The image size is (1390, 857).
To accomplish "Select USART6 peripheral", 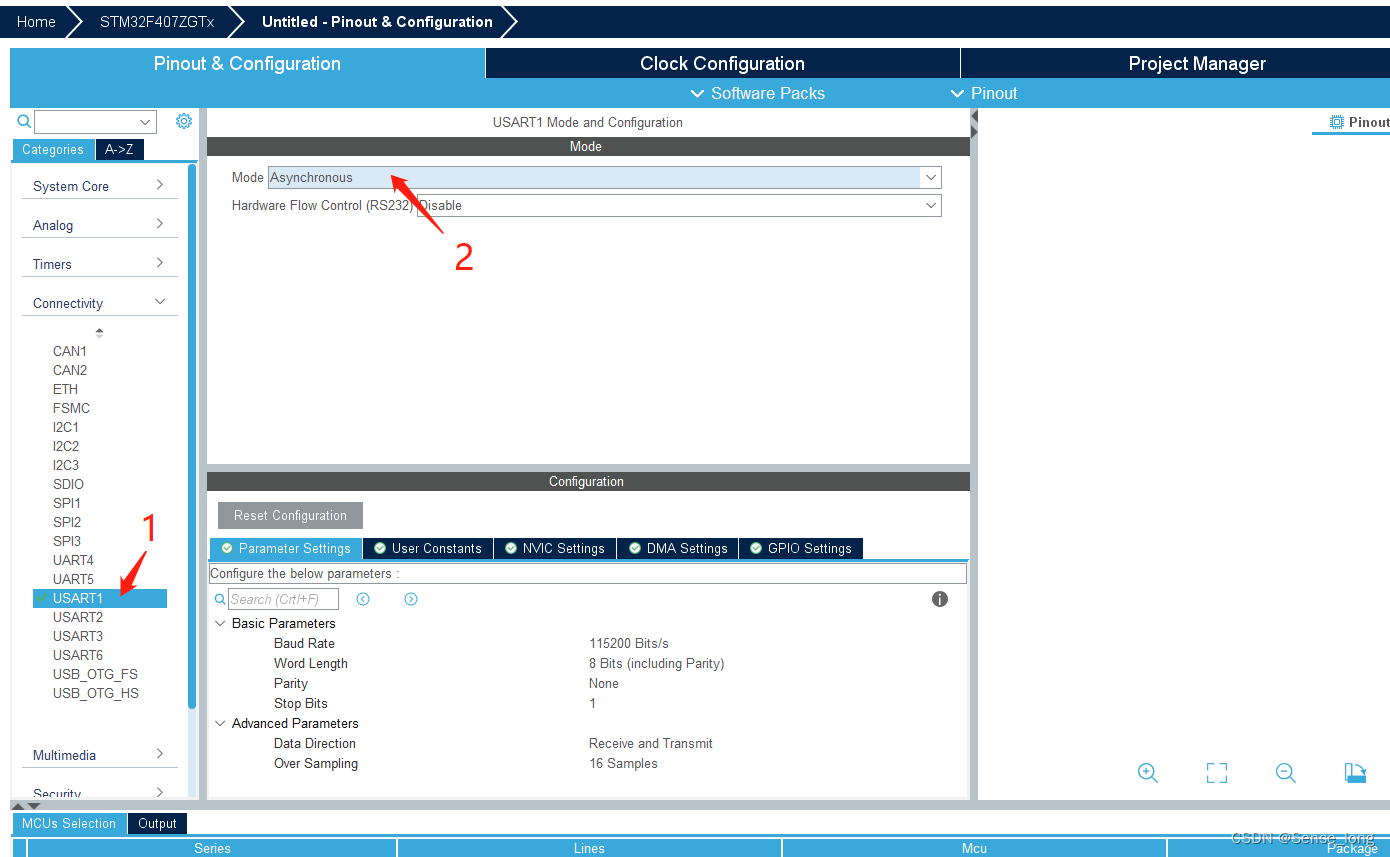I will [x=78, y=655].
